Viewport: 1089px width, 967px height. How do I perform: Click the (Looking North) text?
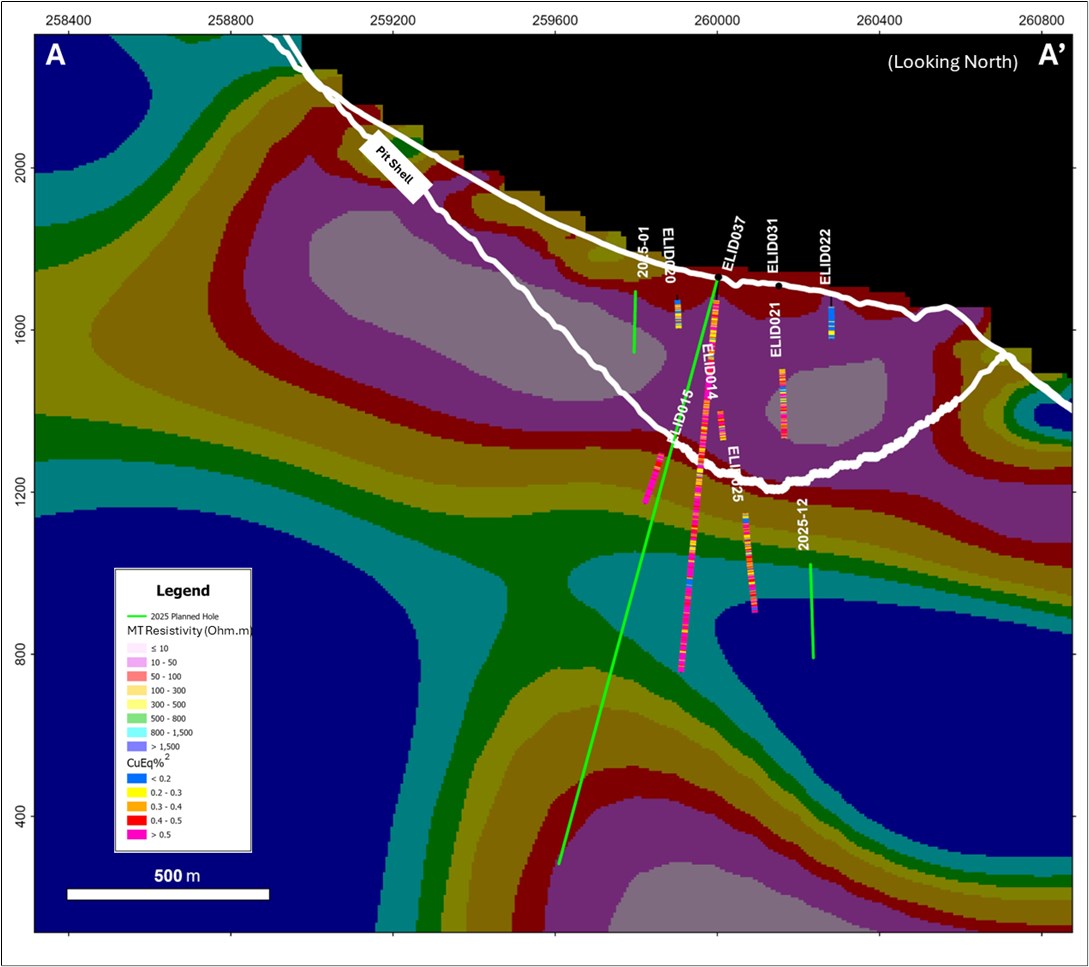pyautogui.click(x=952, y=62)
